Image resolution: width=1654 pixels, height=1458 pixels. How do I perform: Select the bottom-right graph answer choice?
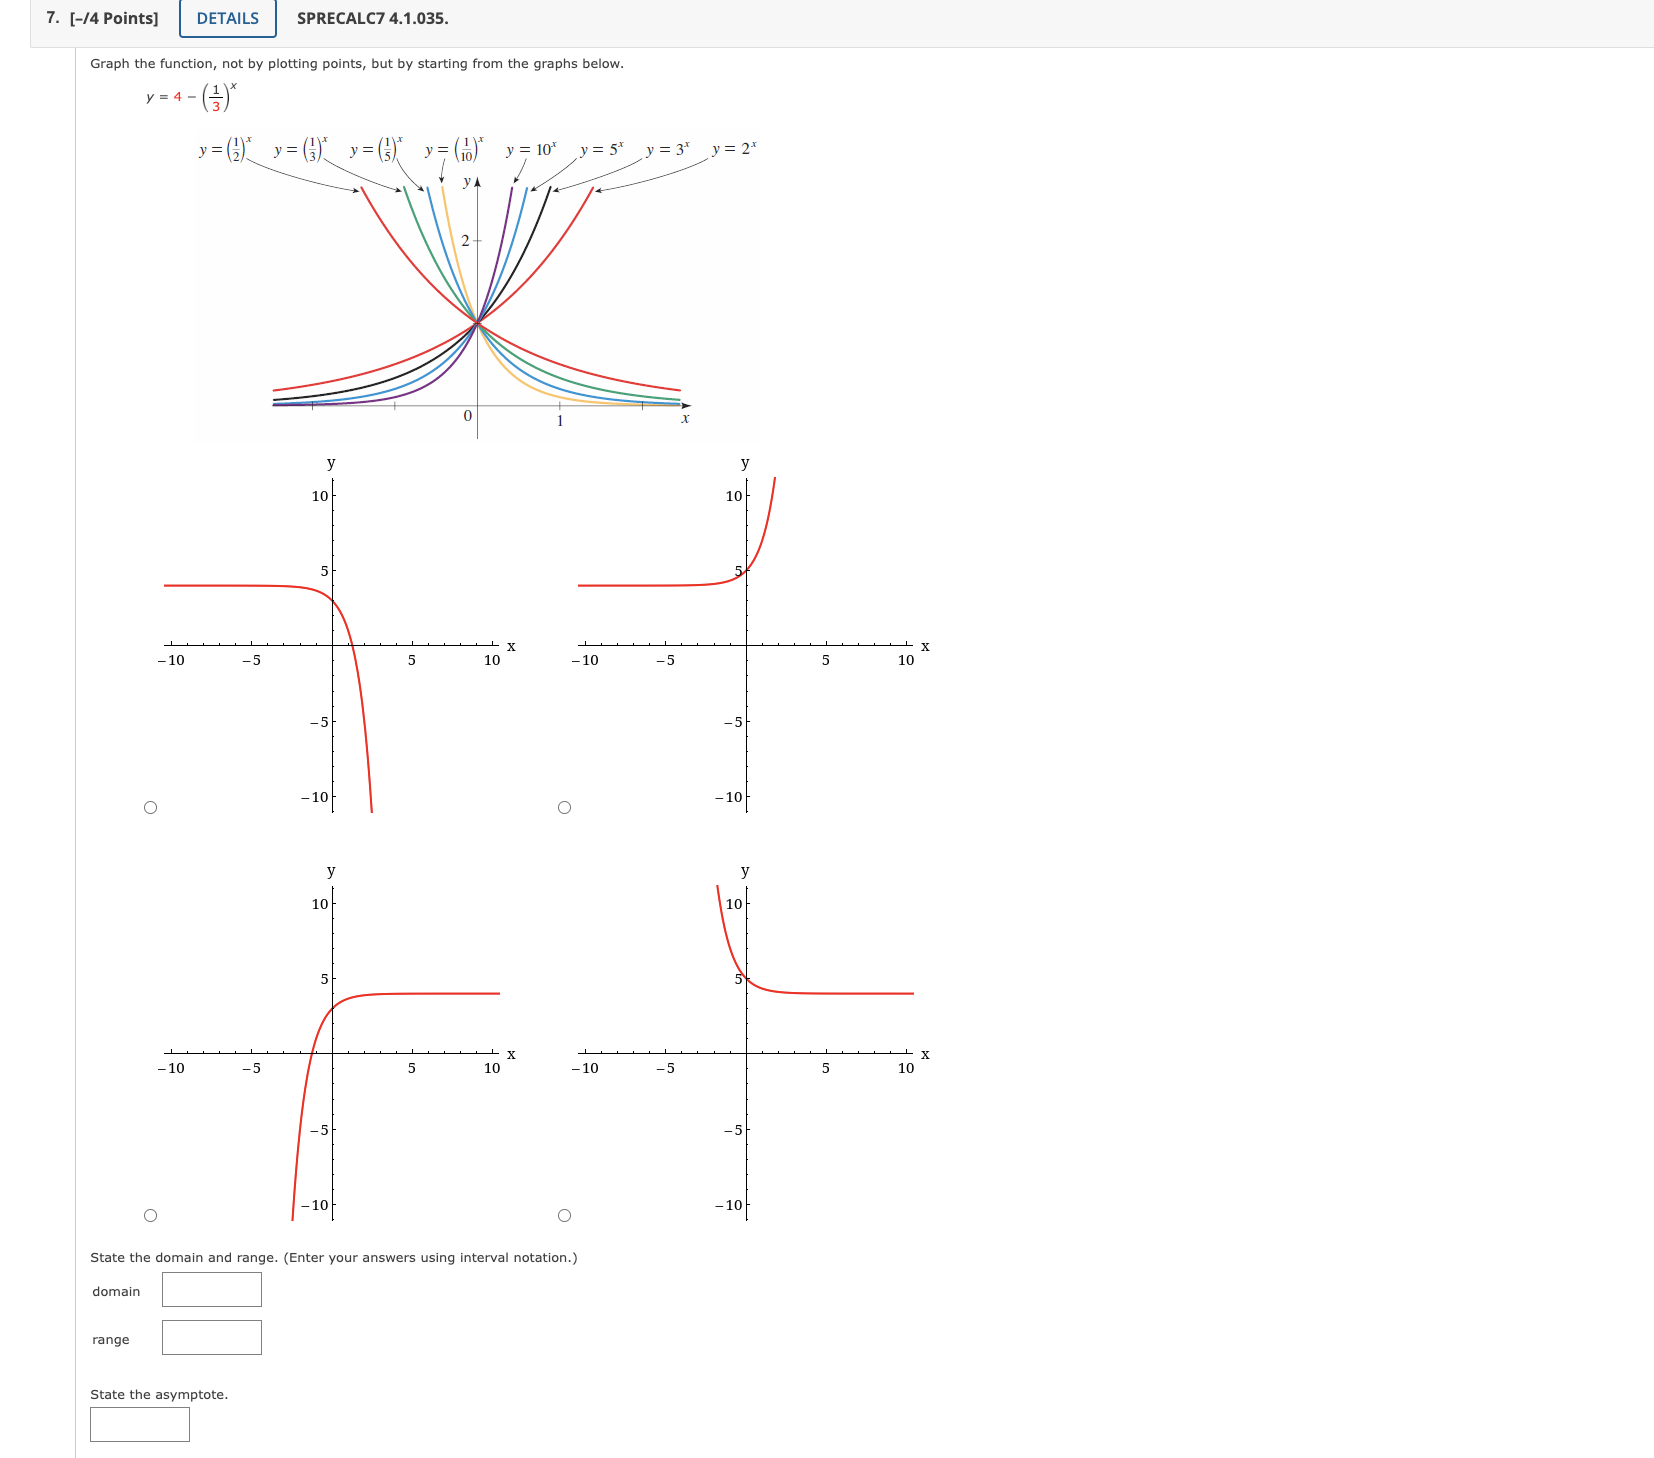[565, 1214]
